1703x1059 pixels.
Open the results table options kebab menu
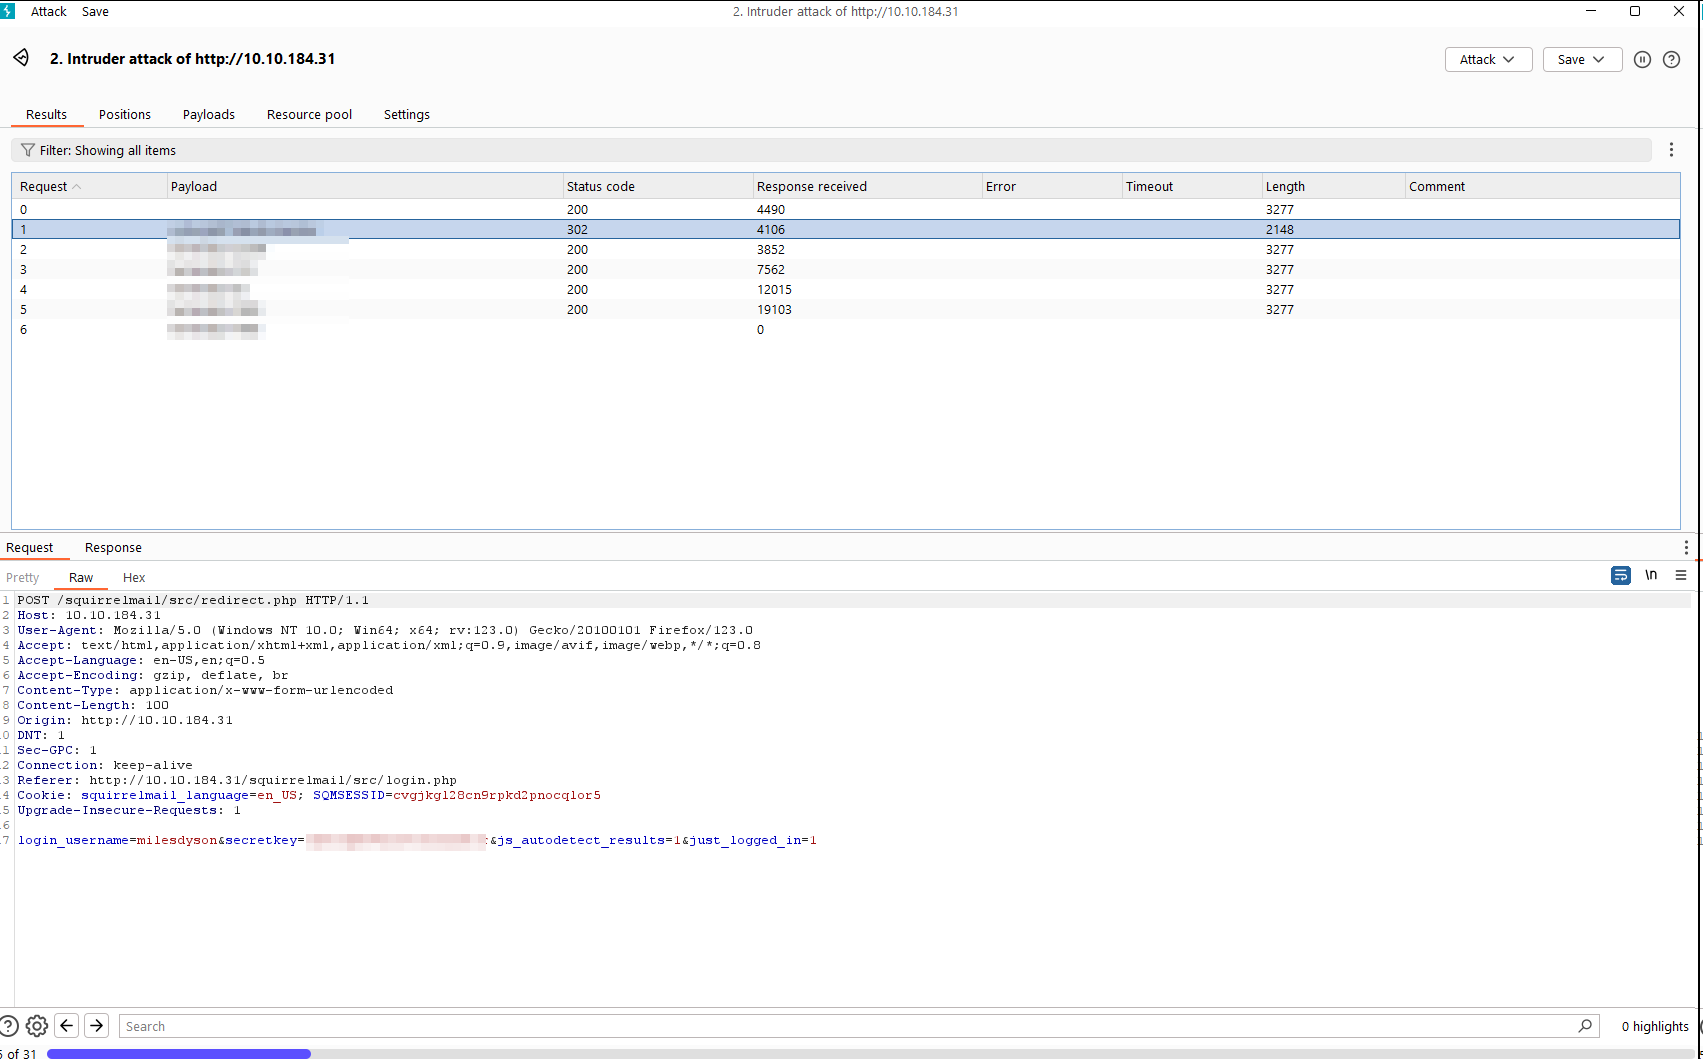(1671, 150)
